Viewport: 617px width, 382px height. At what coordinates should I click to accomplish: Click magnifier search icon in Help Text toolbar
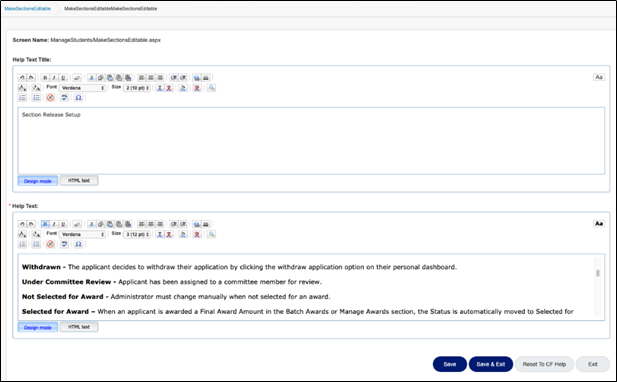[212, 234]
